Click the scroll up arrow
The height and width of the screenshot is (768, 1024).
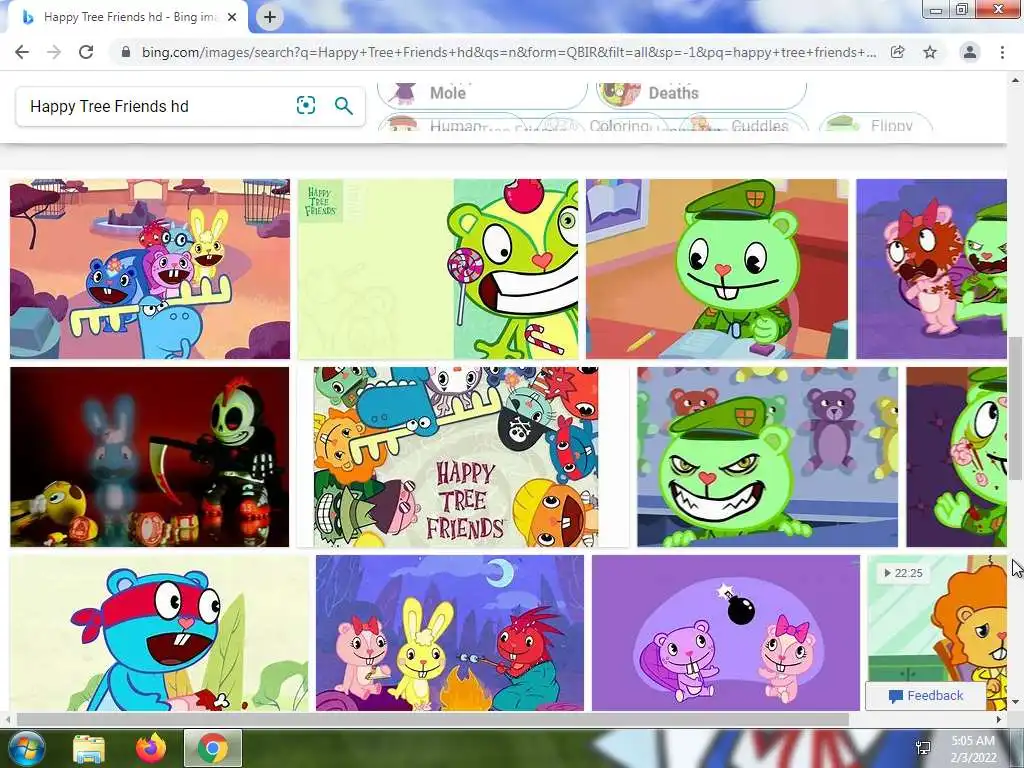(1015, 80)
